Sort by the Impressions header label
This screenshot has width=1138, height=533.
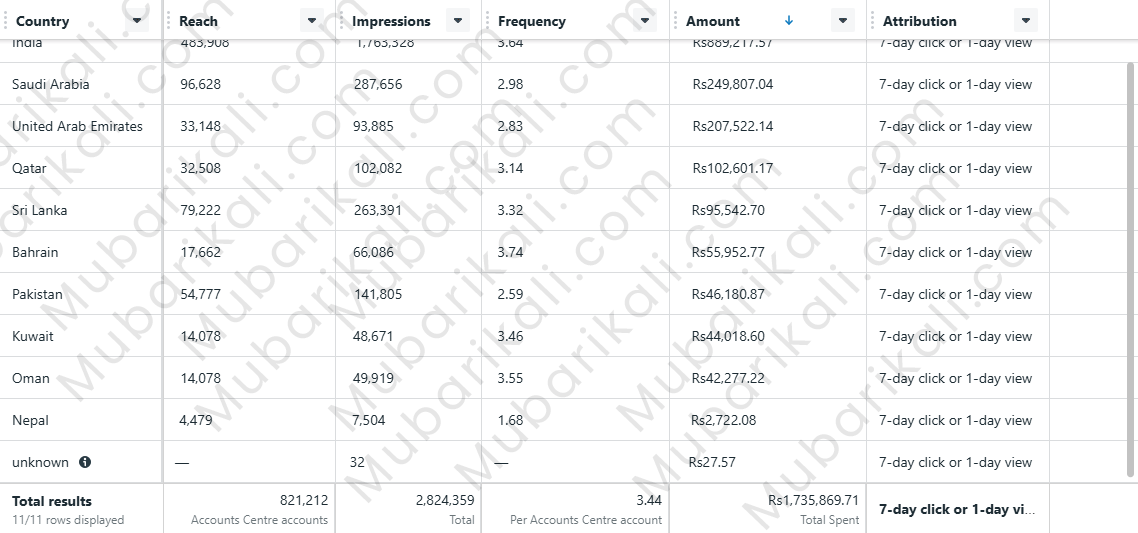(x=391, y=21)
